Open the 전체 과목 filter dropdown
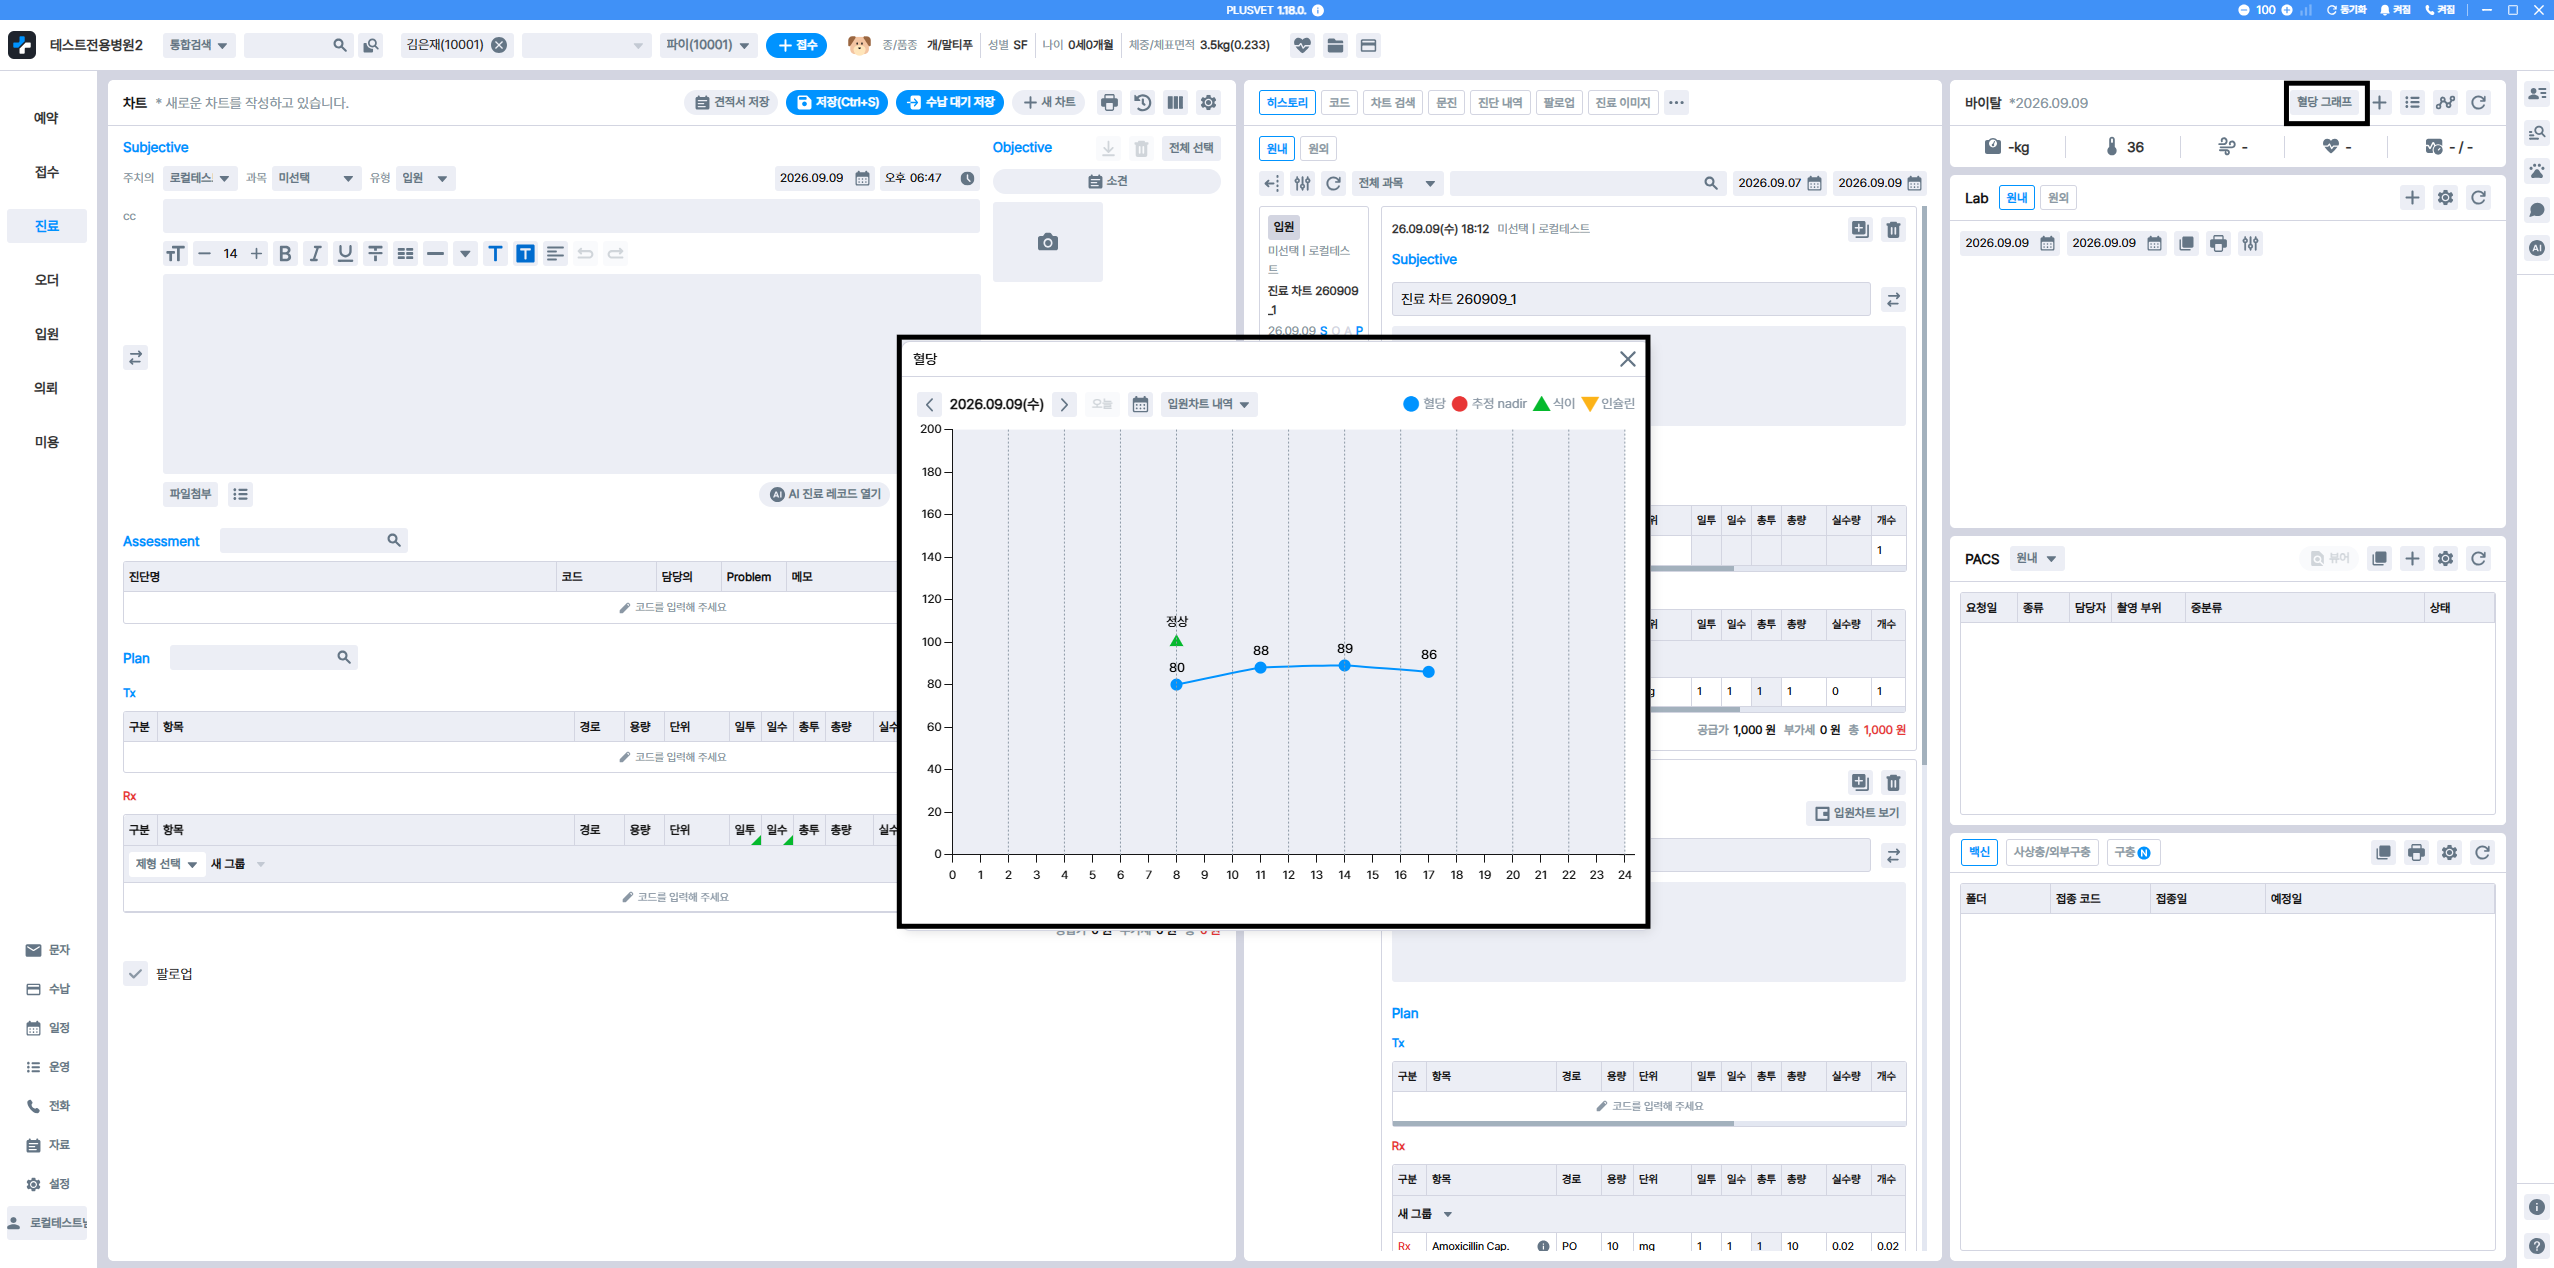 pos(1396,183)
